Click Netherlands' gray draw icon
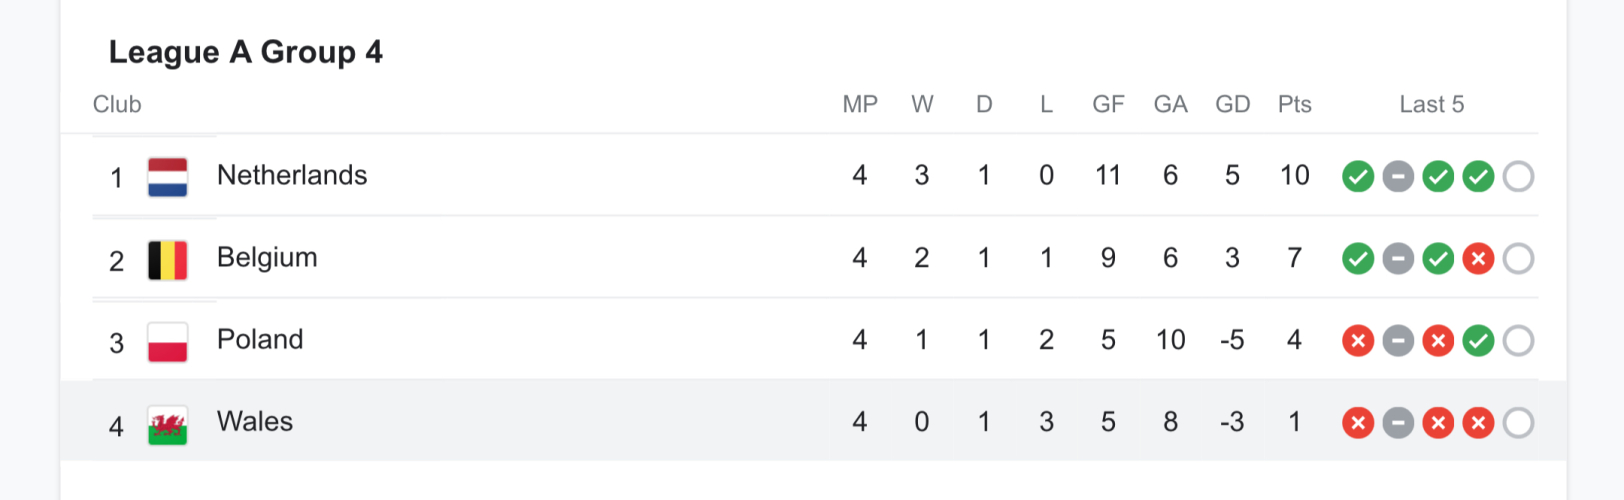This screenshot has width=1624, height=500. (x=1397, y=177)
